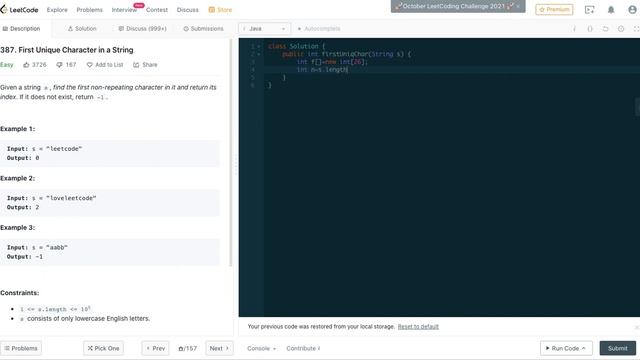Screen dimensions: 640x360
Task: Place cursor at end of line 4 code
Action: pos(348,70)
